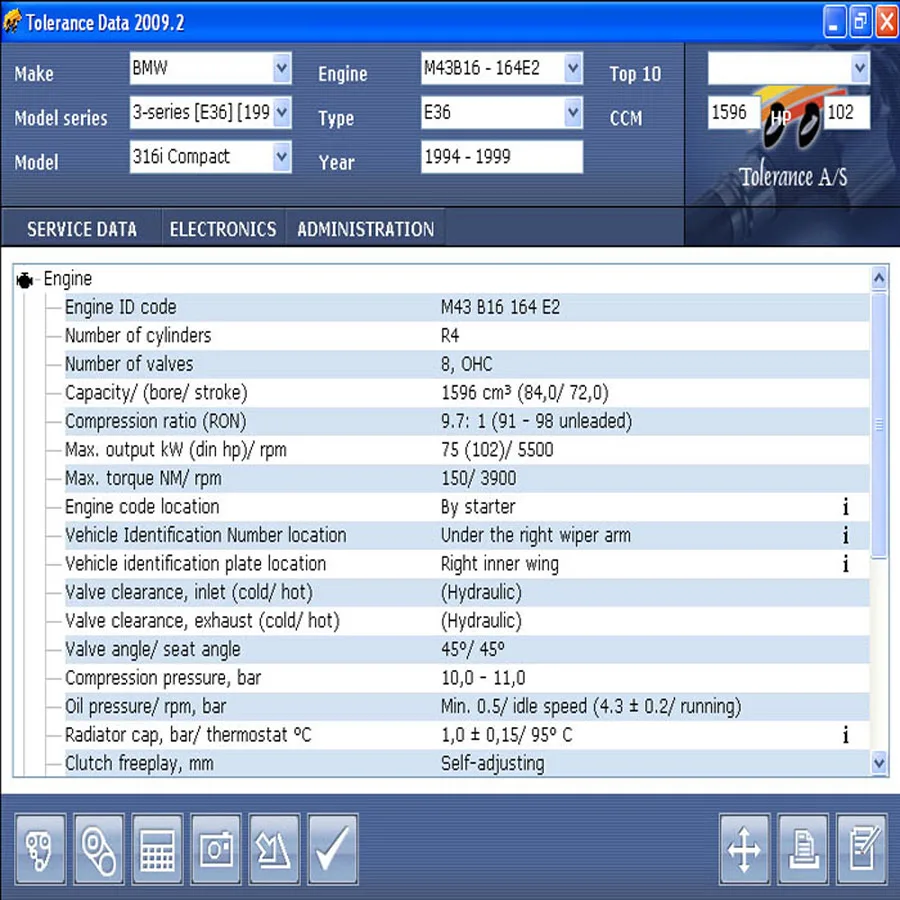Select Valve angle/ seat angle row
This screenshot has height=900, width=900.
467,649
